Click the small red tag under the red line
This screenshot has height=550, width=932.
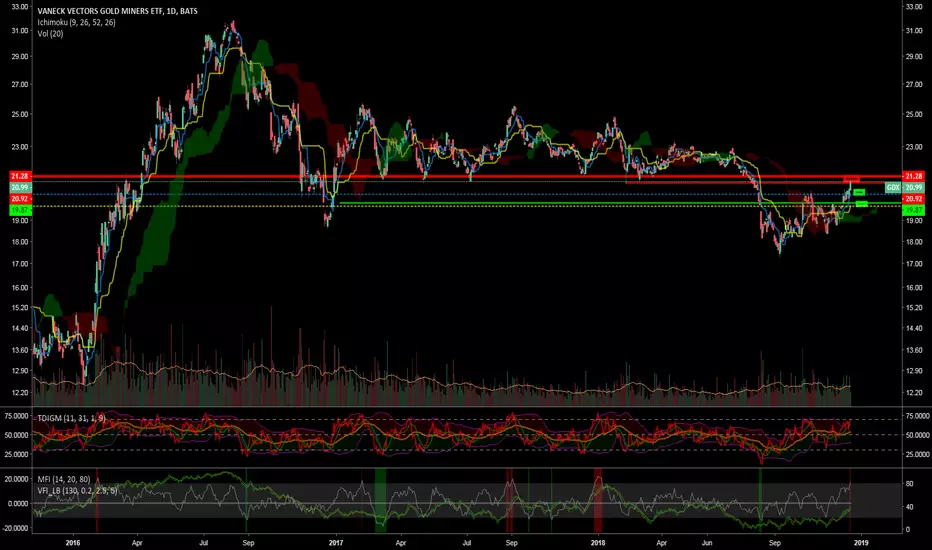tap(852, 180)
